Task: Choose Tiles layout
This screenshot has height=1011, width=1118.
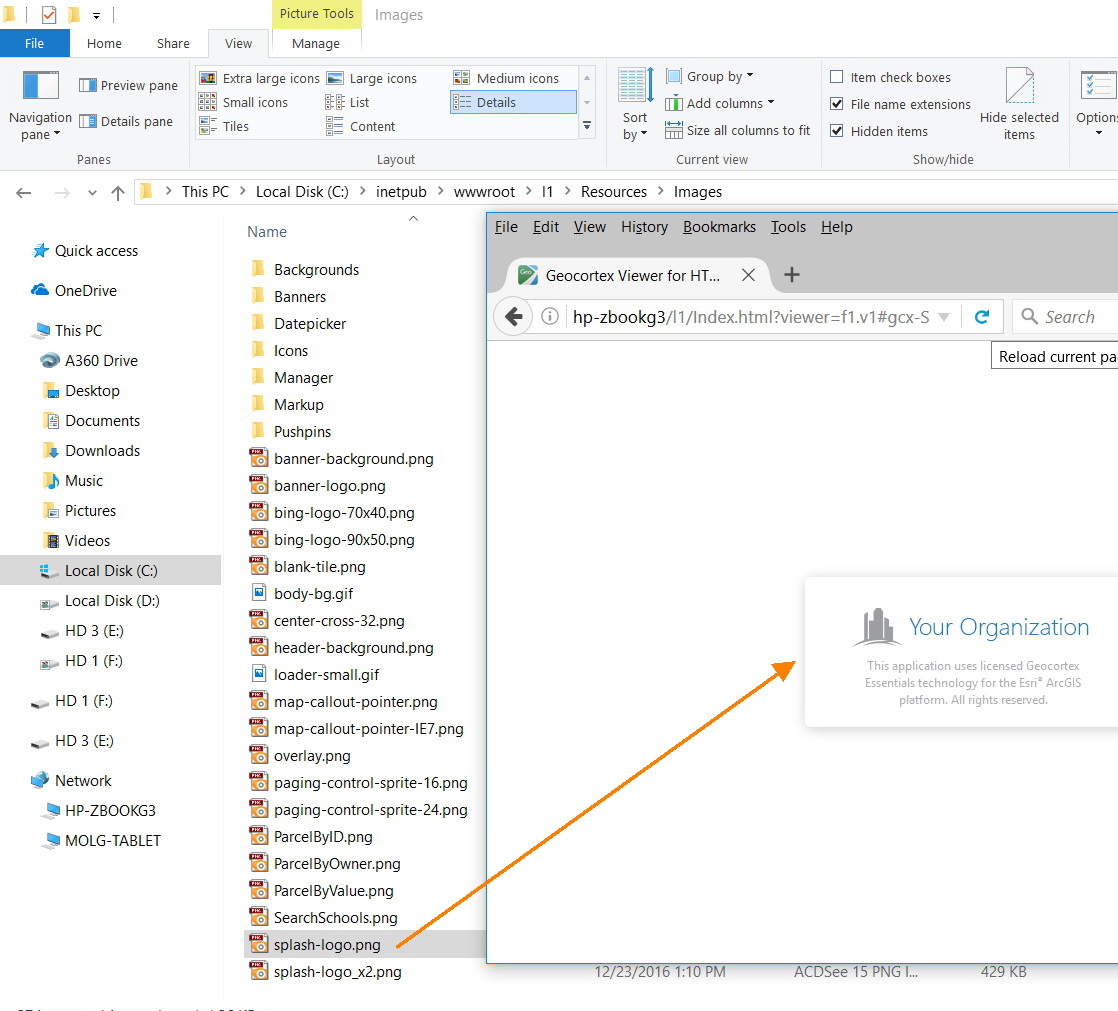Action: pyautogui.click(x=225, y=126)
